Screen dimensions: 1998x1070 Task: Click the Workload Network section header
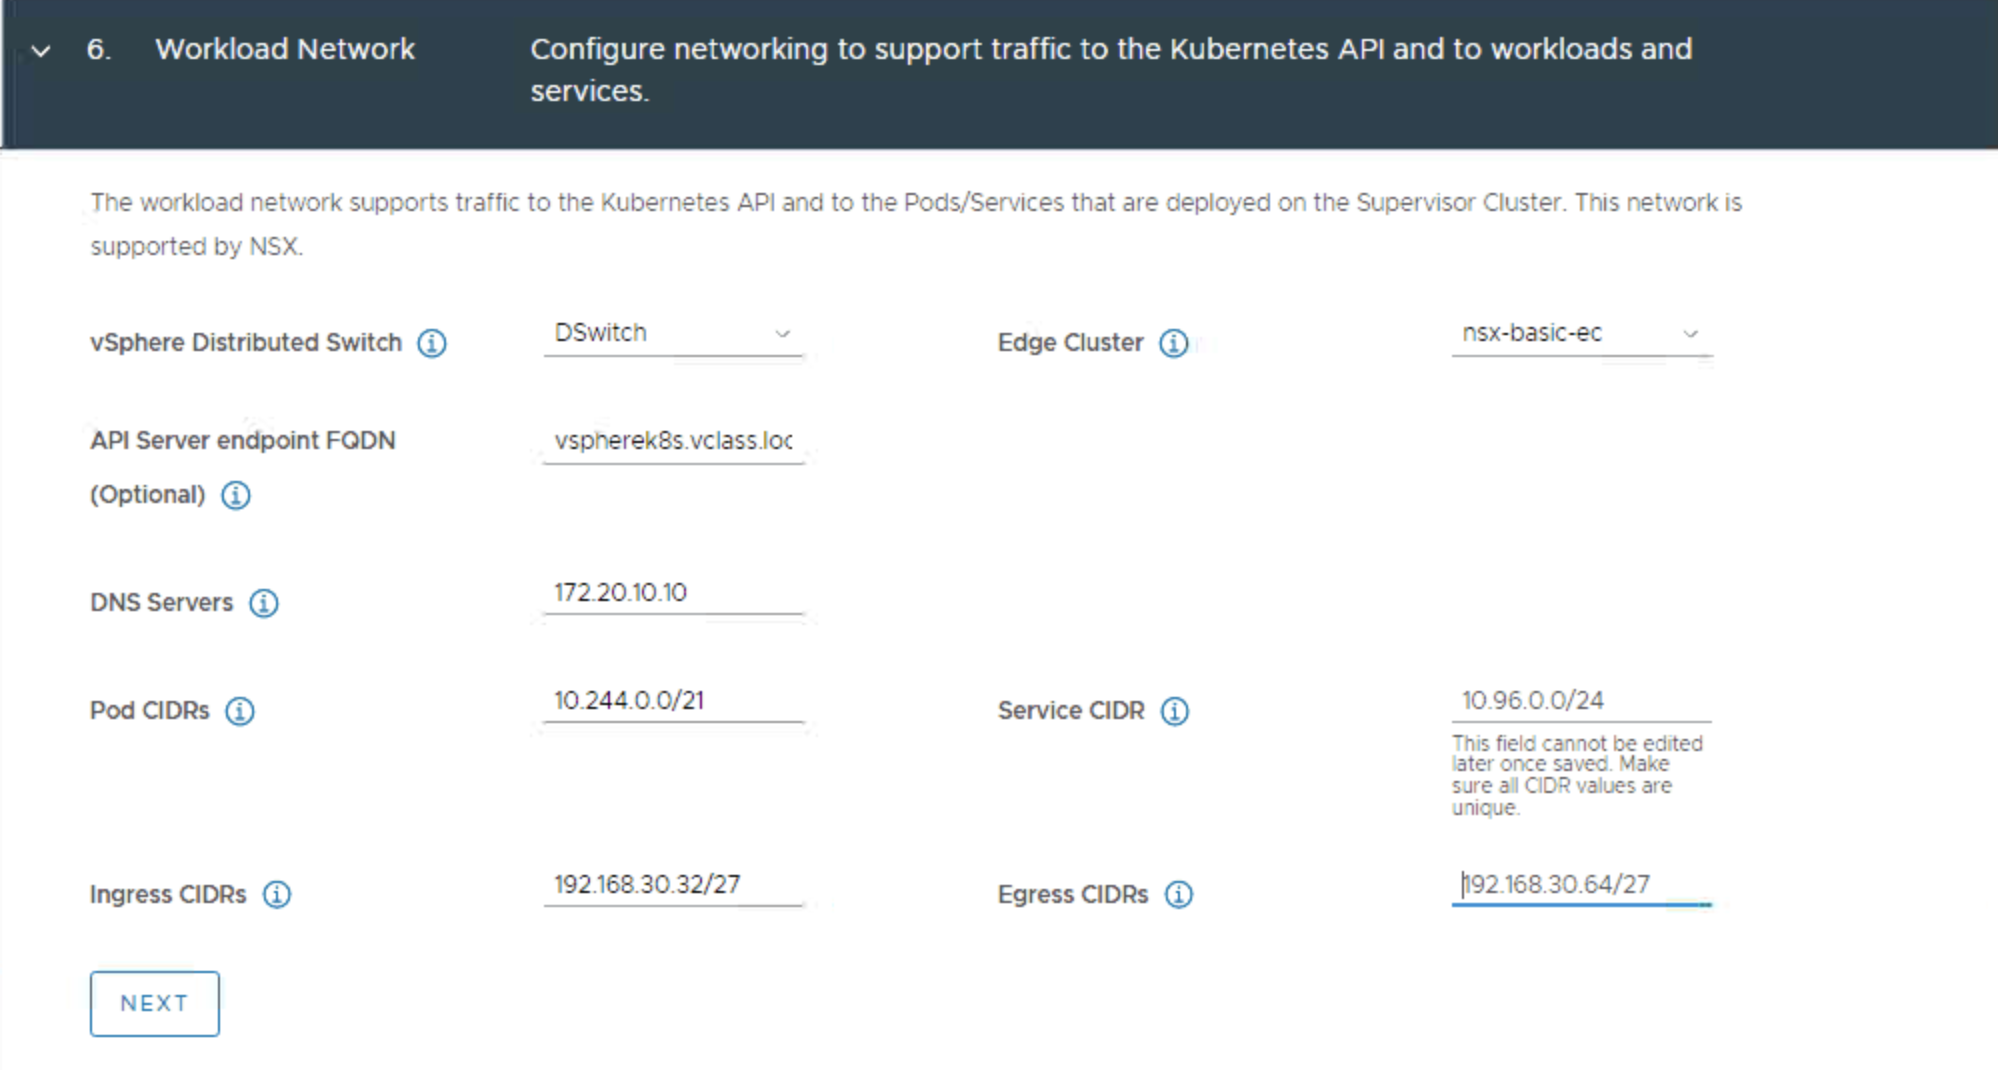pyautogui.click(x=286, y=49)
